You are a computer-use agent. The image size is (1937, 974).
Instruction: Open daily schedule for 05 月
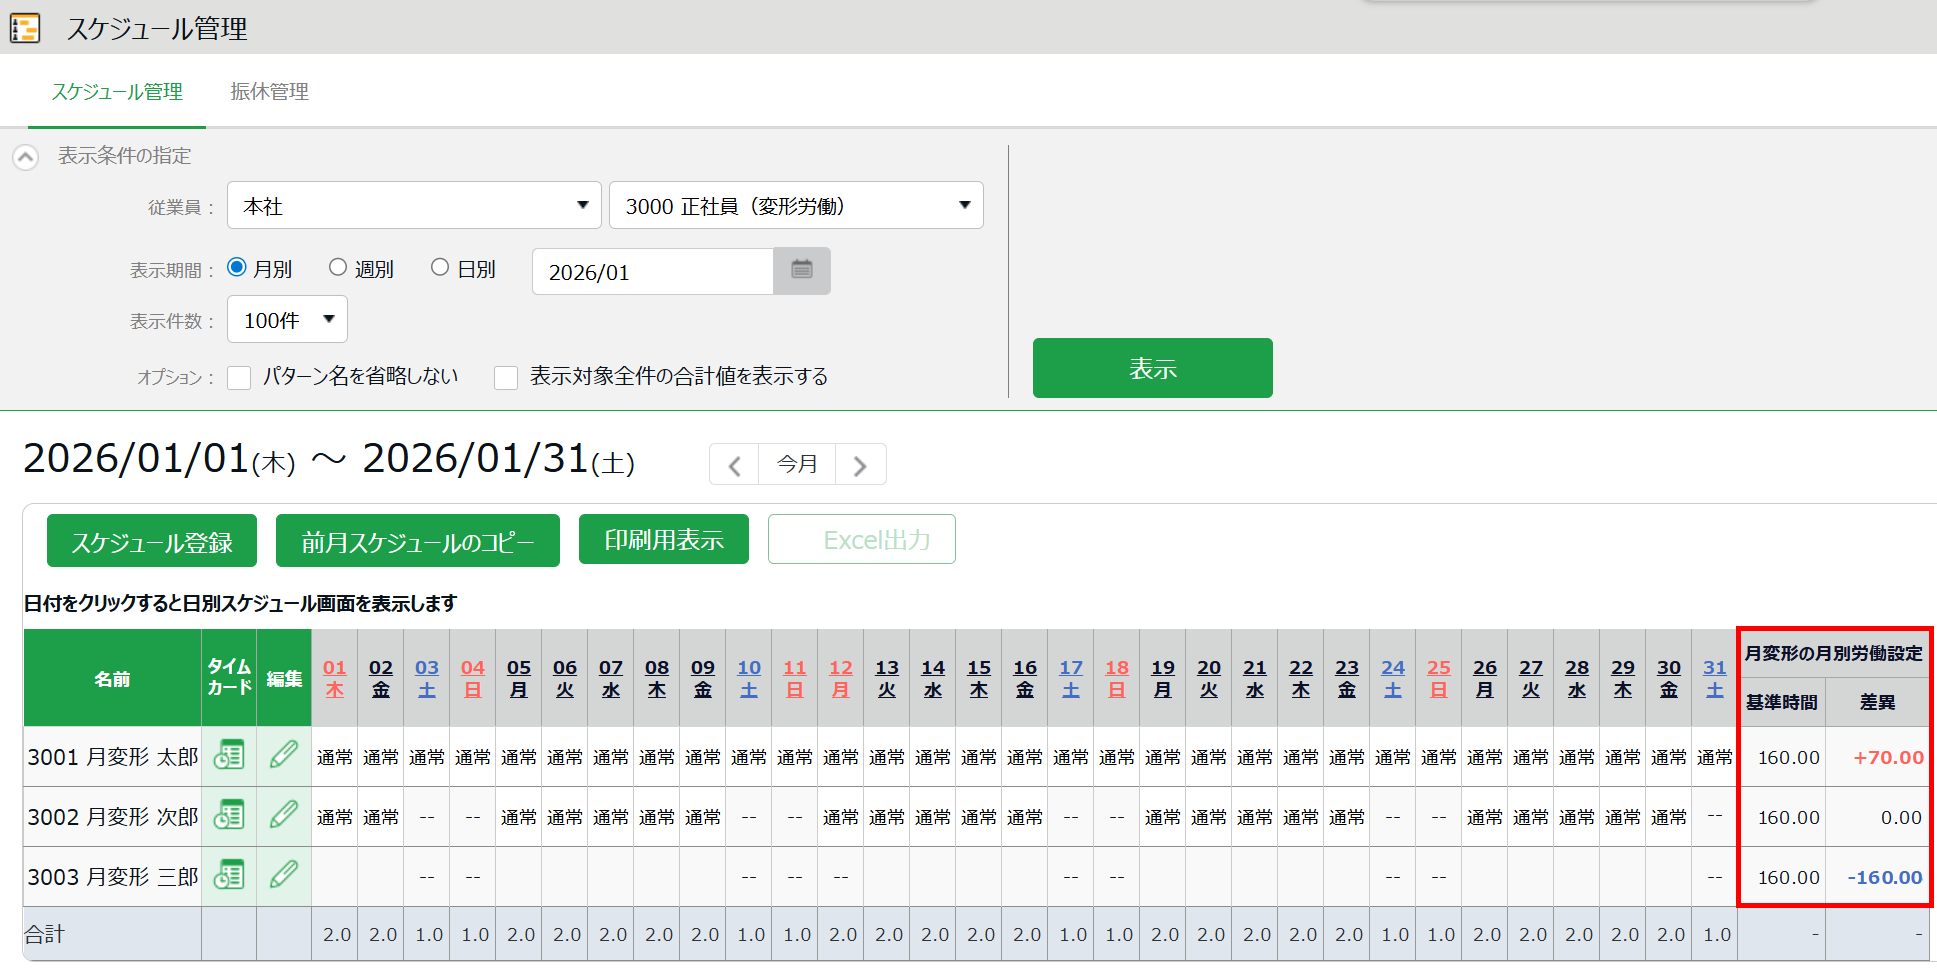click(x=519, y=678)
